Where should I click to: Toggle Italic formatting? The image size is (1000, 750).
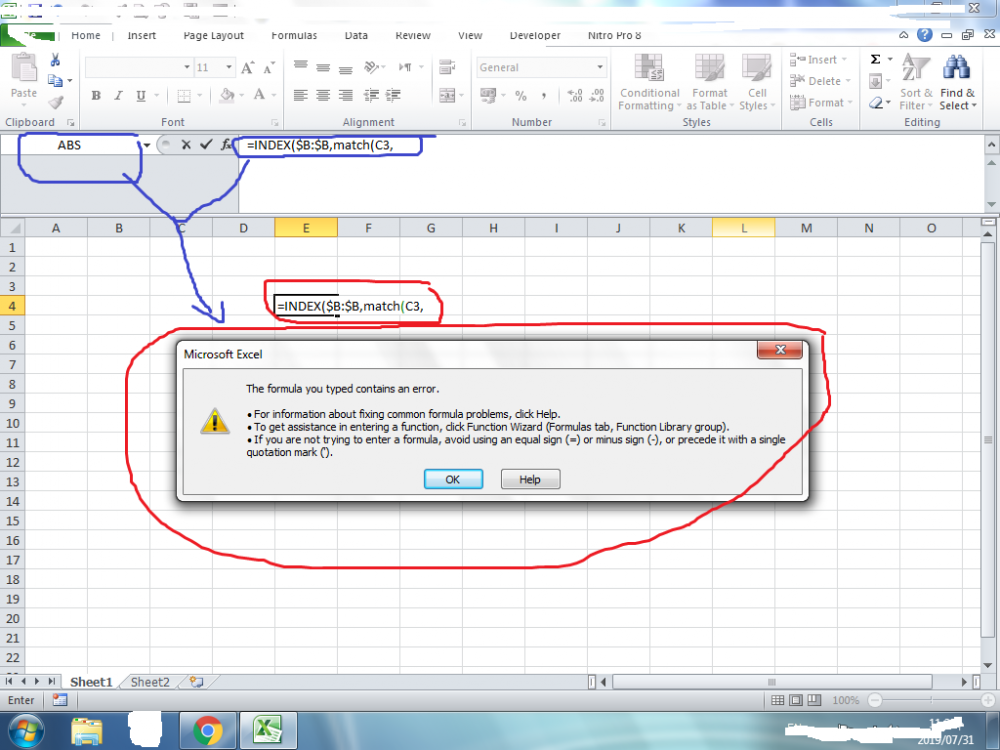coord(118,96)
